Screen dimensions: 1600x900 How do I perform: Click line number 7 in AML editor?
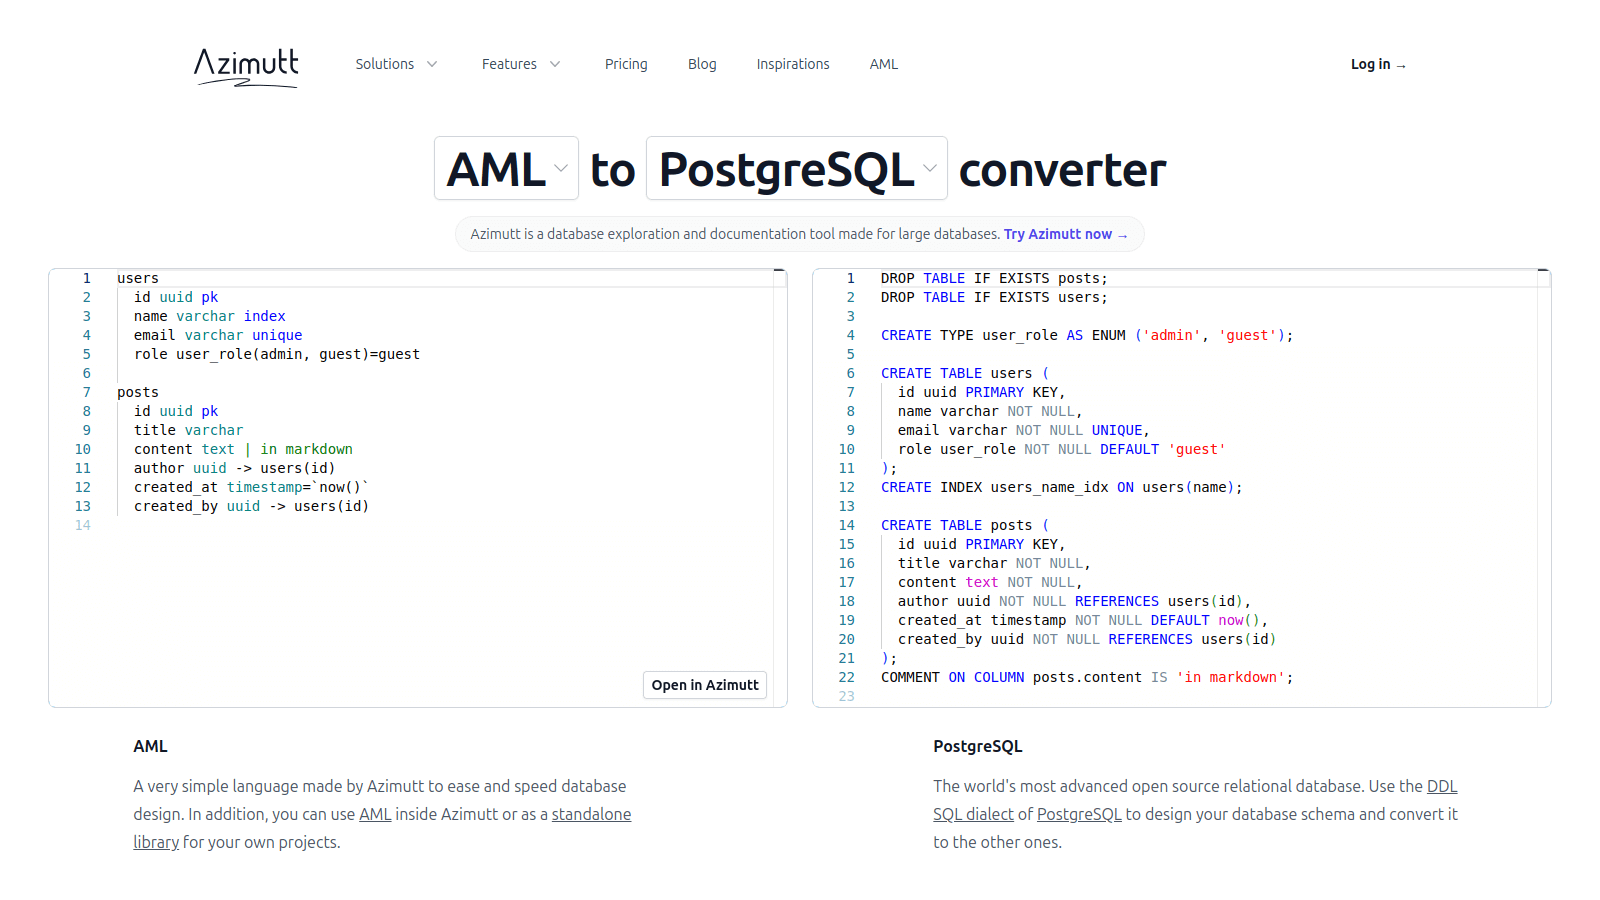[x=87, y=392]
